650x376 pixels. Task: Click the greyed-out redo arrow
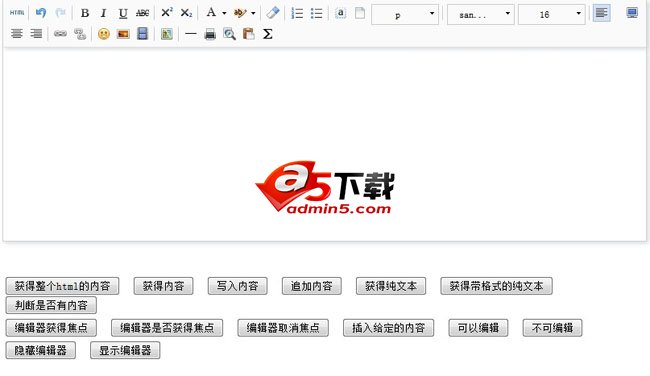pyautogui.click(x=61, y=13)
